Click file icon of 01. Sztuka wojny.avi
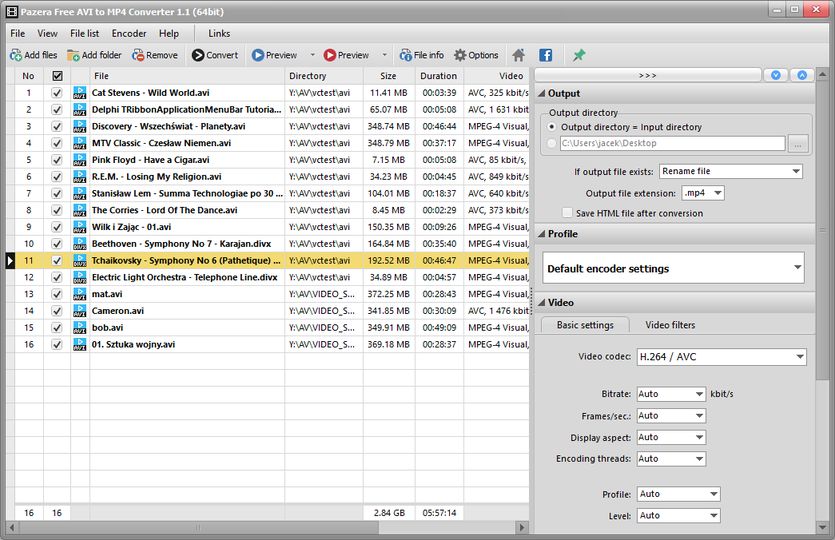 tap(79, 345)
